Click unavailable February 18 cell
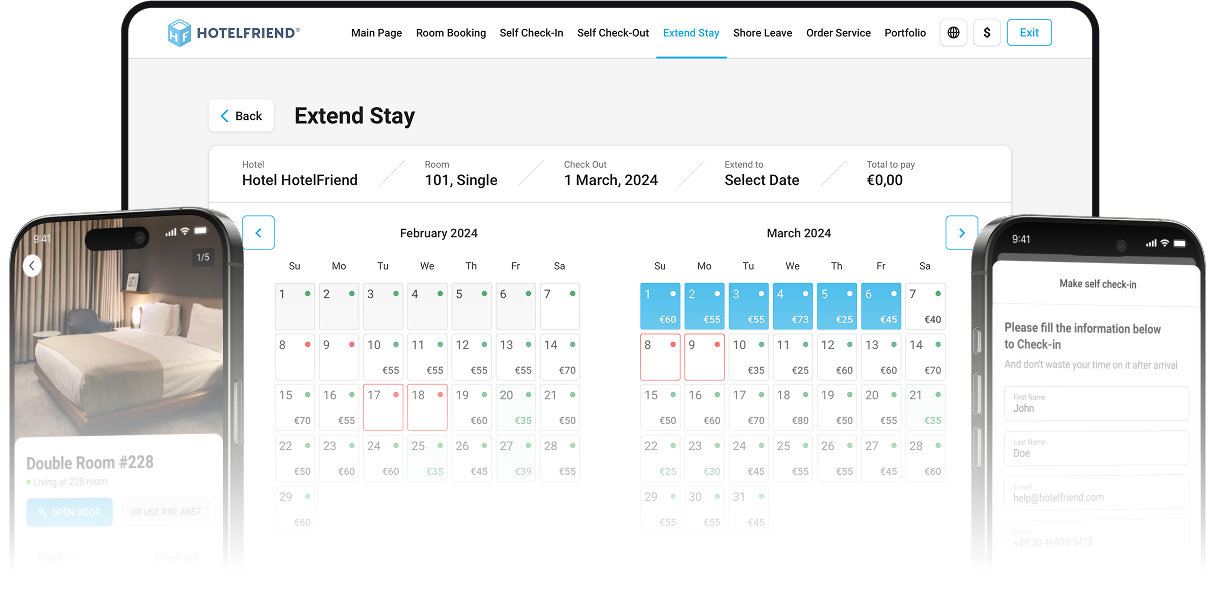1206x599 pixels. pyautogui.click(x=427, y=408)
